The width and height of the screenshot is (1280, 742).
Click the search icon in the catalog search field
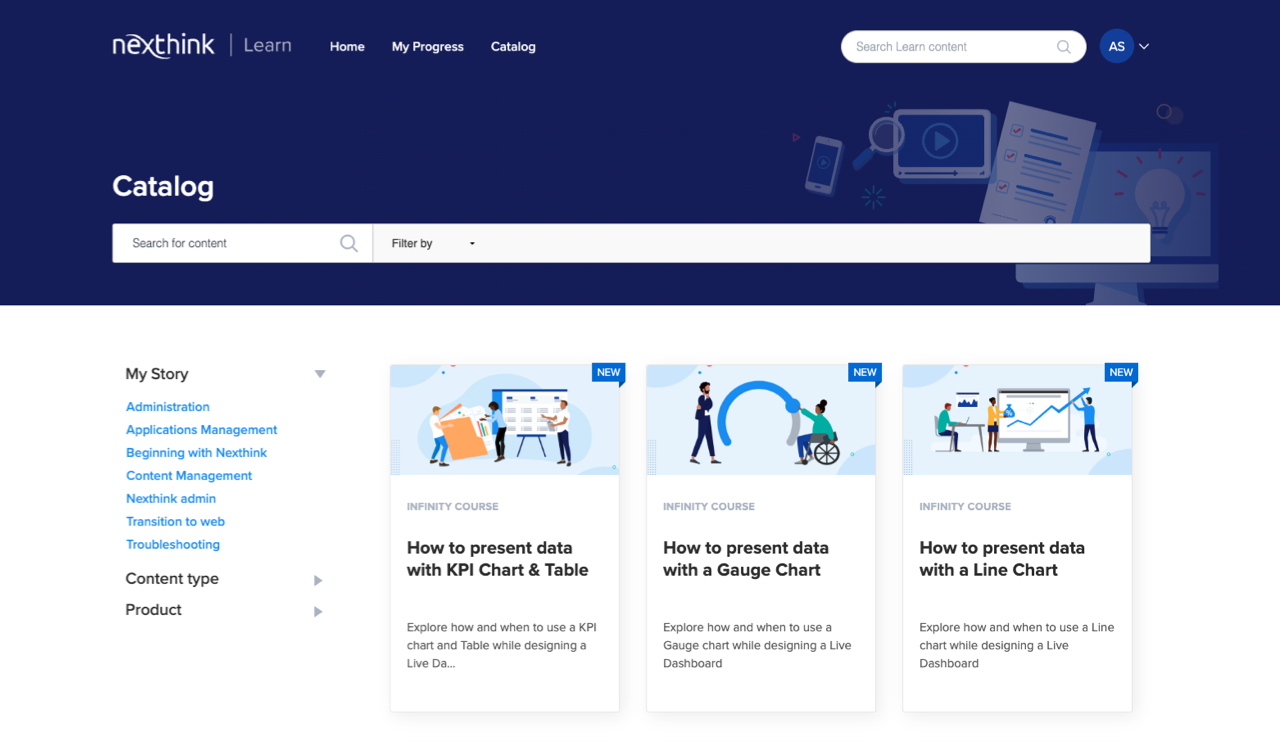[x=348, y=243]
